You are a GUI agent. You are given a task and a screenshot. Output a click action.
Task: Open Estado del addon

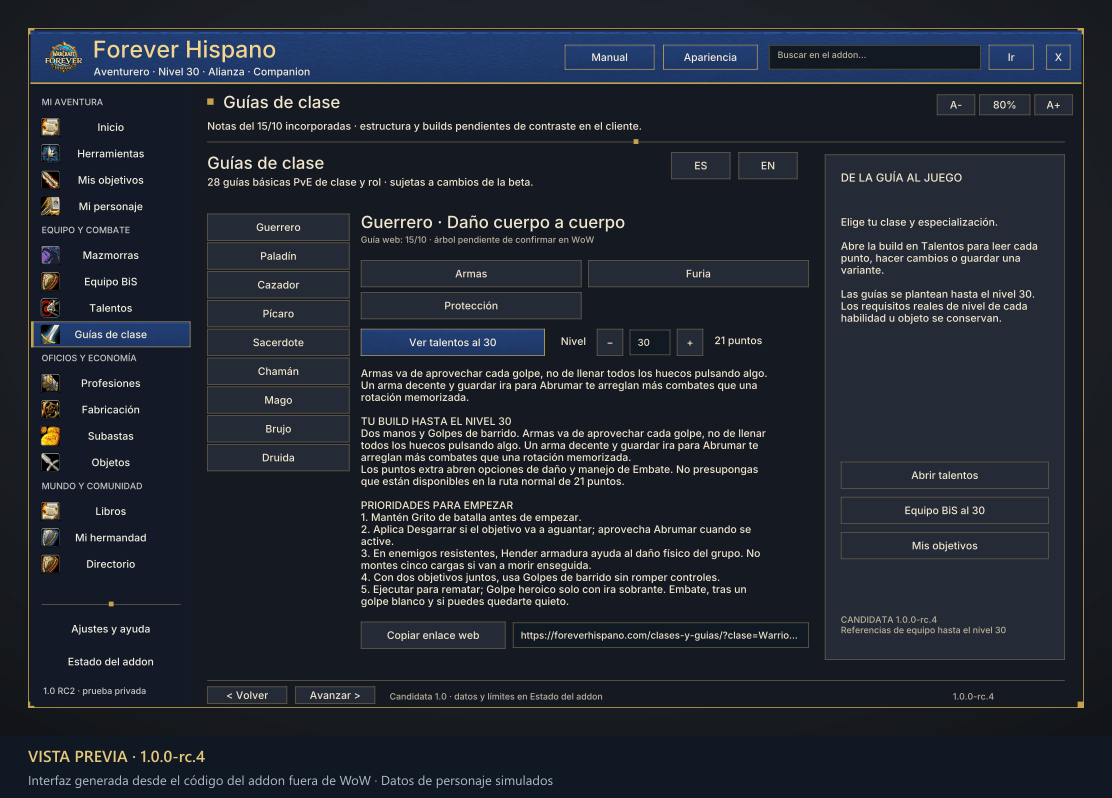pos(111,662)
